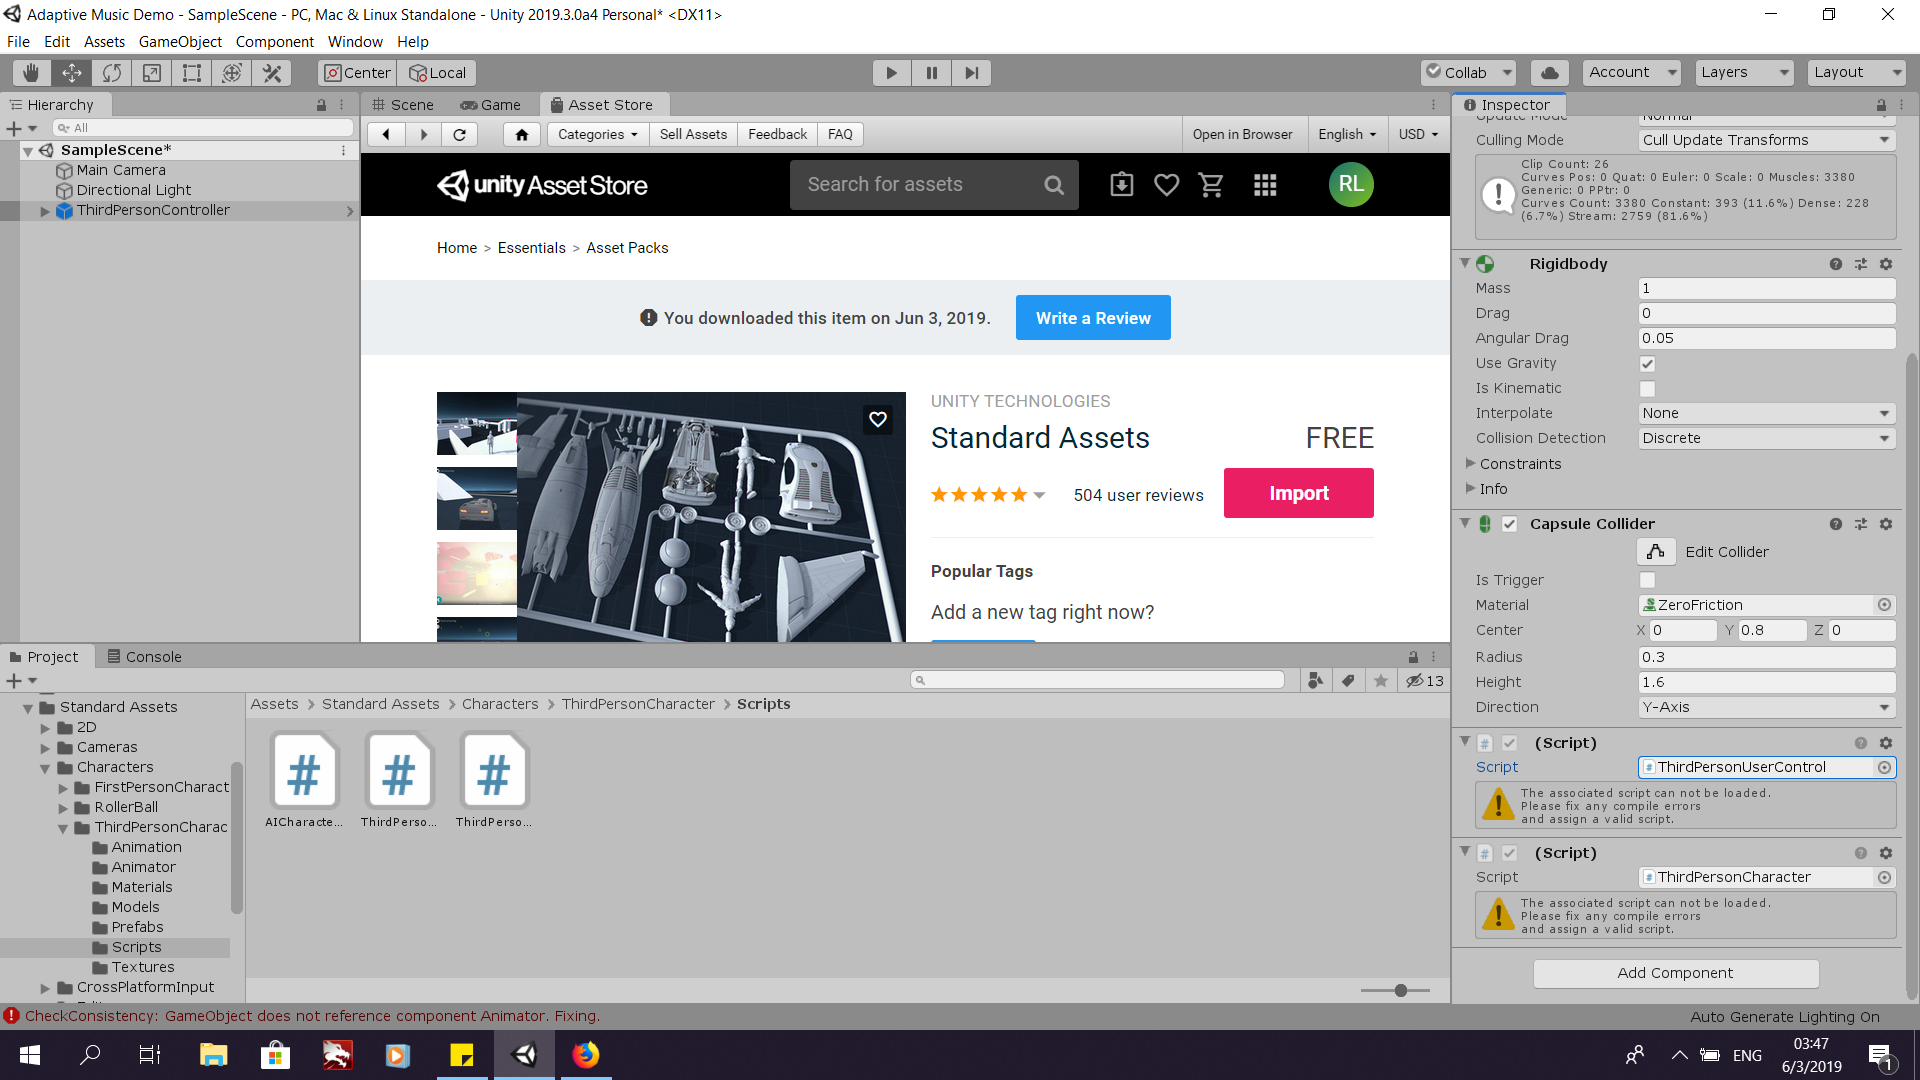
Task: Open RL user profile avatar
Action: (x=1351, y=184)
